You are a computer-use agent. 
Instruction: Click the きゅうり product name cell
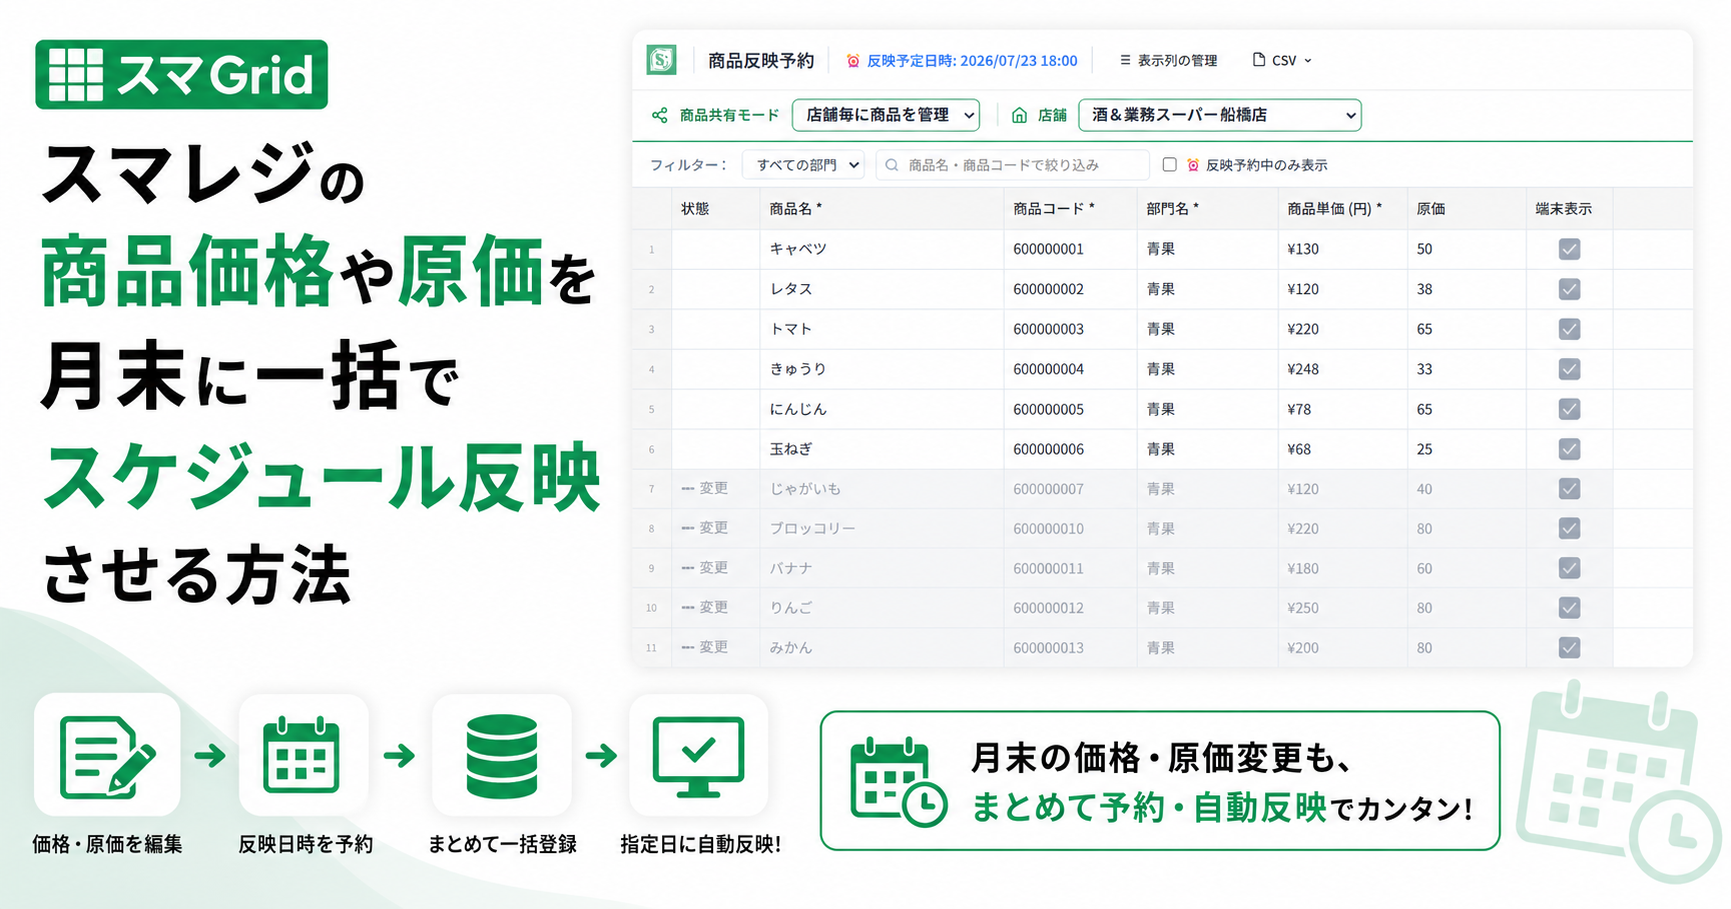coord(881,369)
